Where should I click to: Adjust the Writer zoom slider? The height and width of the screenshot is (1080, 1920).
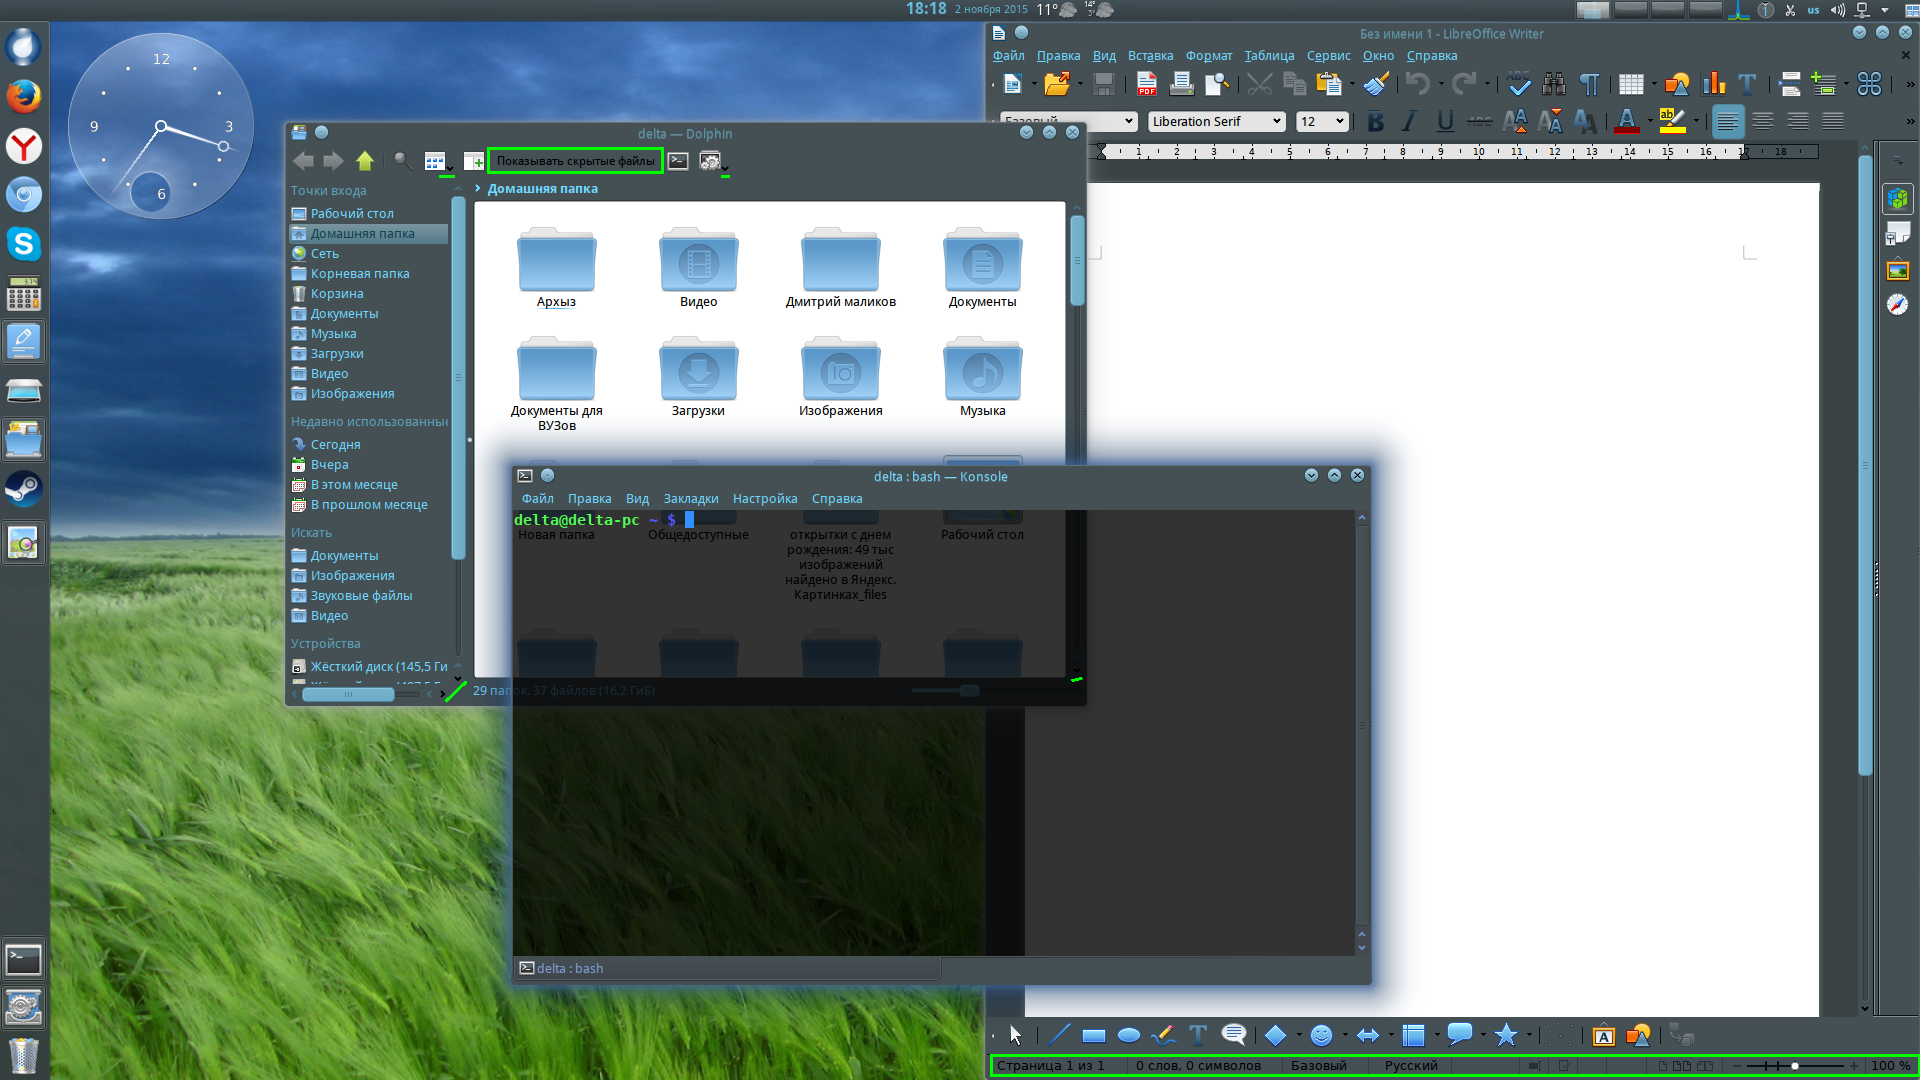click(x=1795, y=1066)
